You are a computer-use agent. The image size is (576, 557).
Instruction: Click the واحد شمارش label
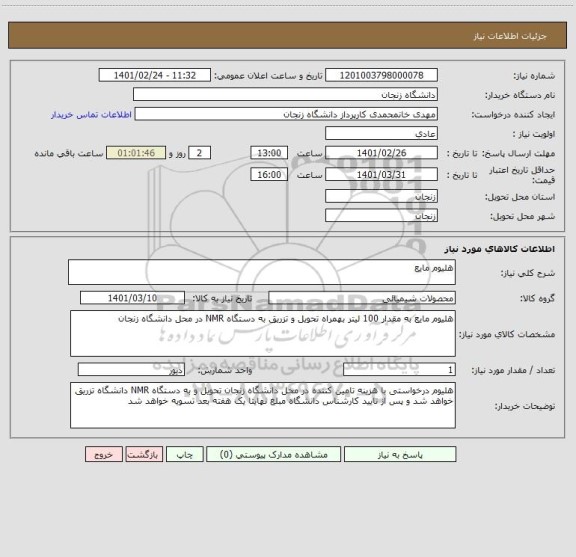coord(225,370)
